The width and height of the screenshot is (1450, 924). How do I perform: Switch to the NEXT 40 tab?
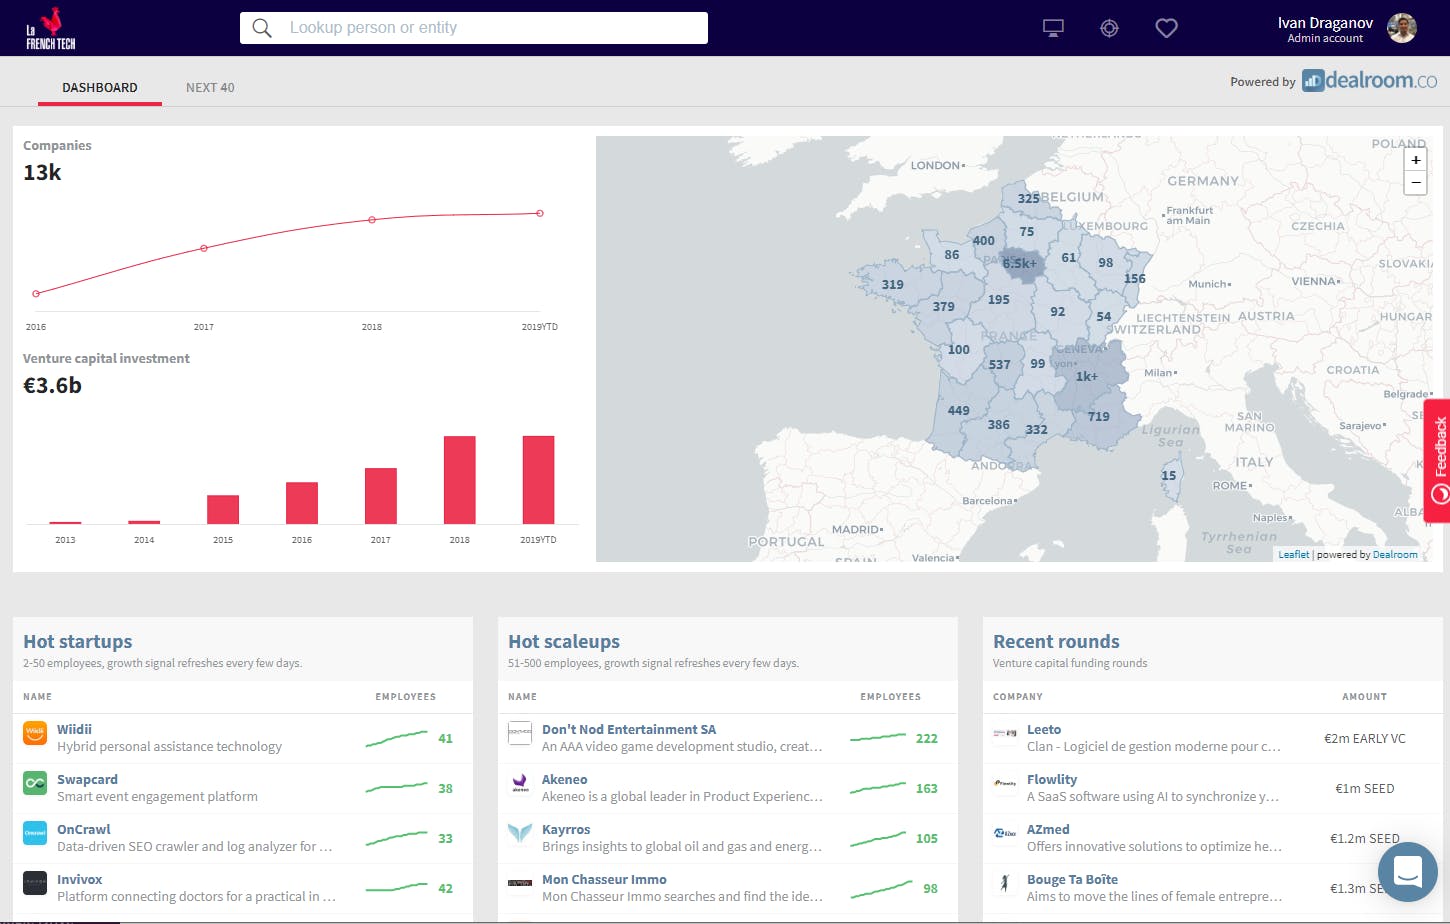click(x=210, y=87)
